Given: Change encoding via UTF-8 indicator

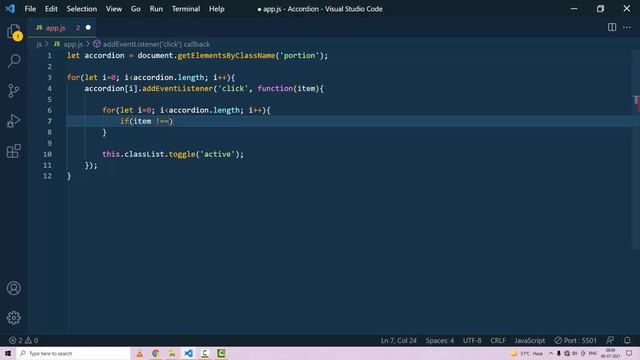Looking at the screenshot, I should click(x=472, y=340).
